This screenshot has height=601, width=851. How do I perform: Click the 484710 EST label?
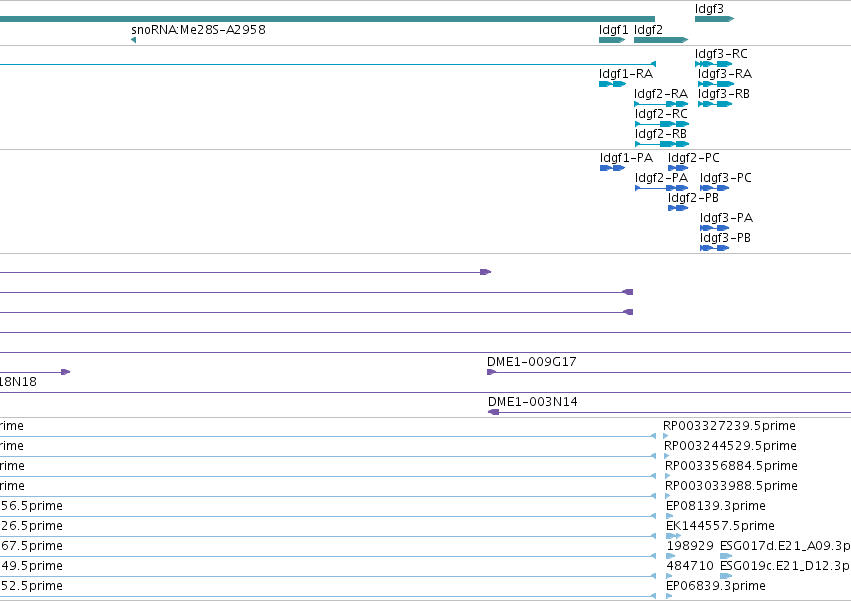690,567
